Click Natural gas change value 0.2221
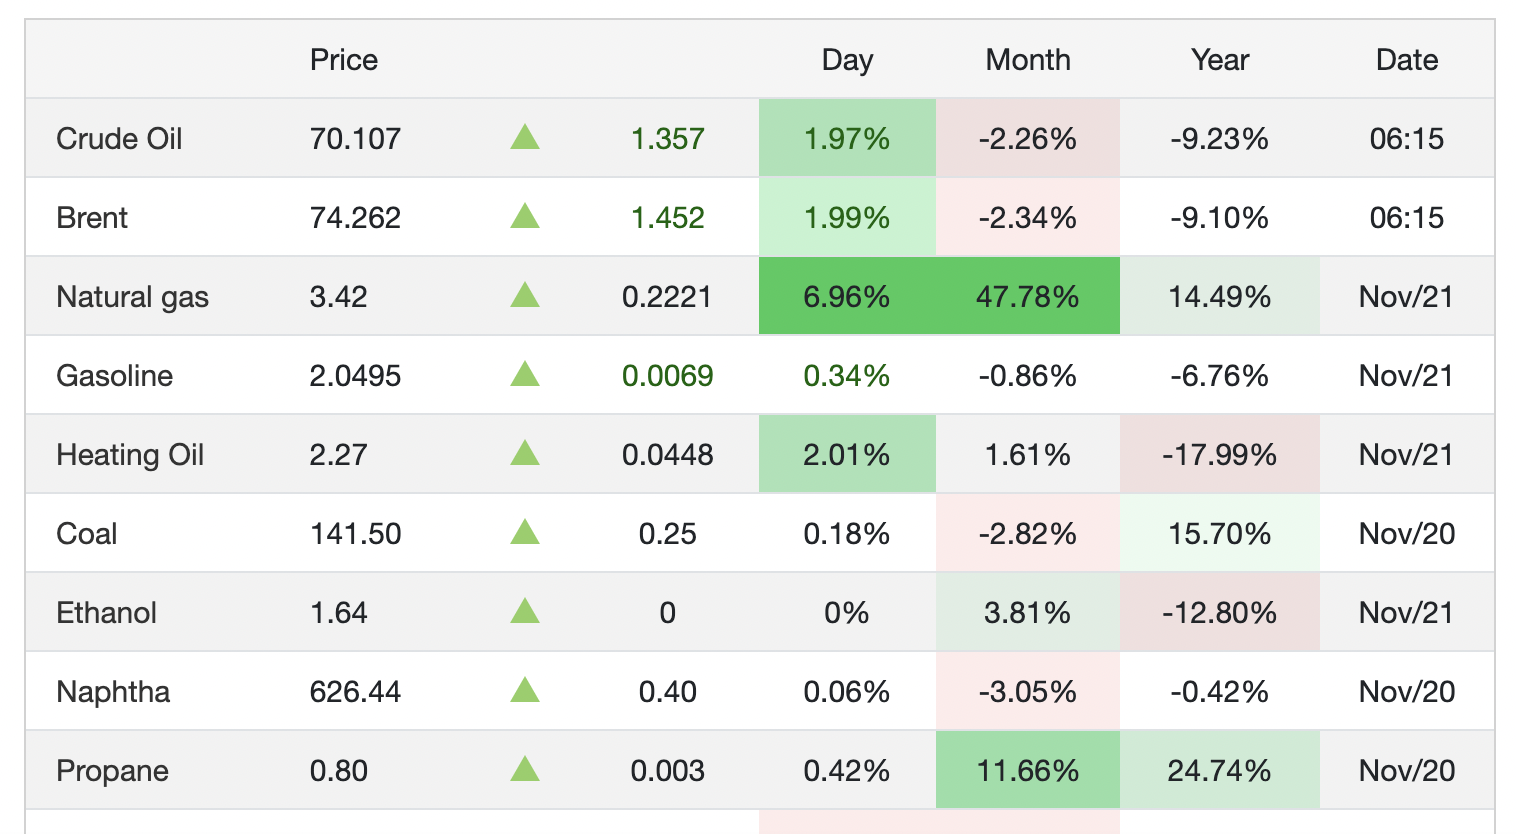 coord(667,296)
